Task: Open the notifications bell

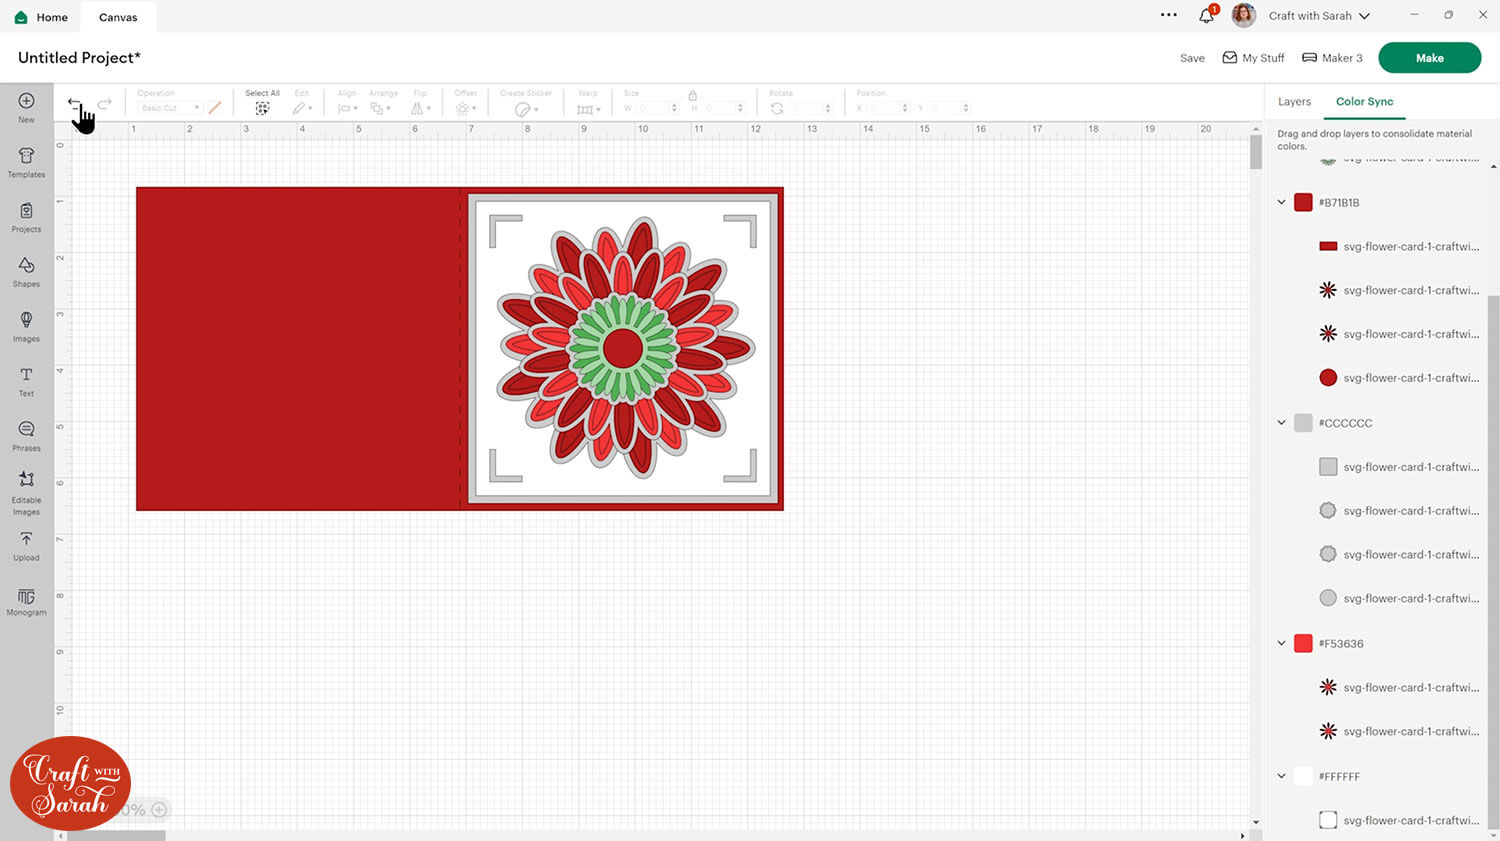Action: pyautogui.click(x=1207, y=15)
